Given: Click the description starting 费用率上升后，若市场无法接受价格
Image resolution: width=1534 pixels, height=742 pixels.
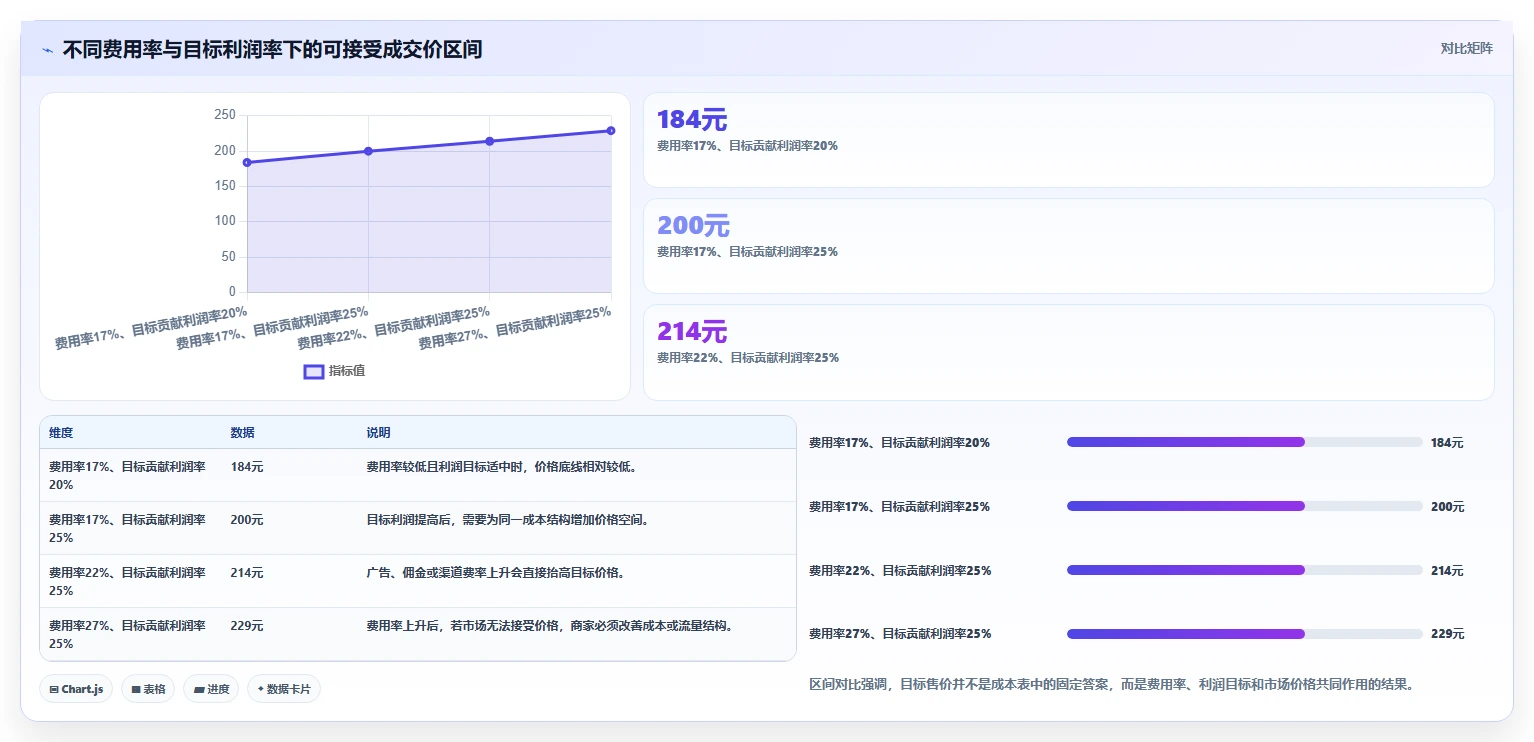Looking at the screenshot, I should [551, 625].
